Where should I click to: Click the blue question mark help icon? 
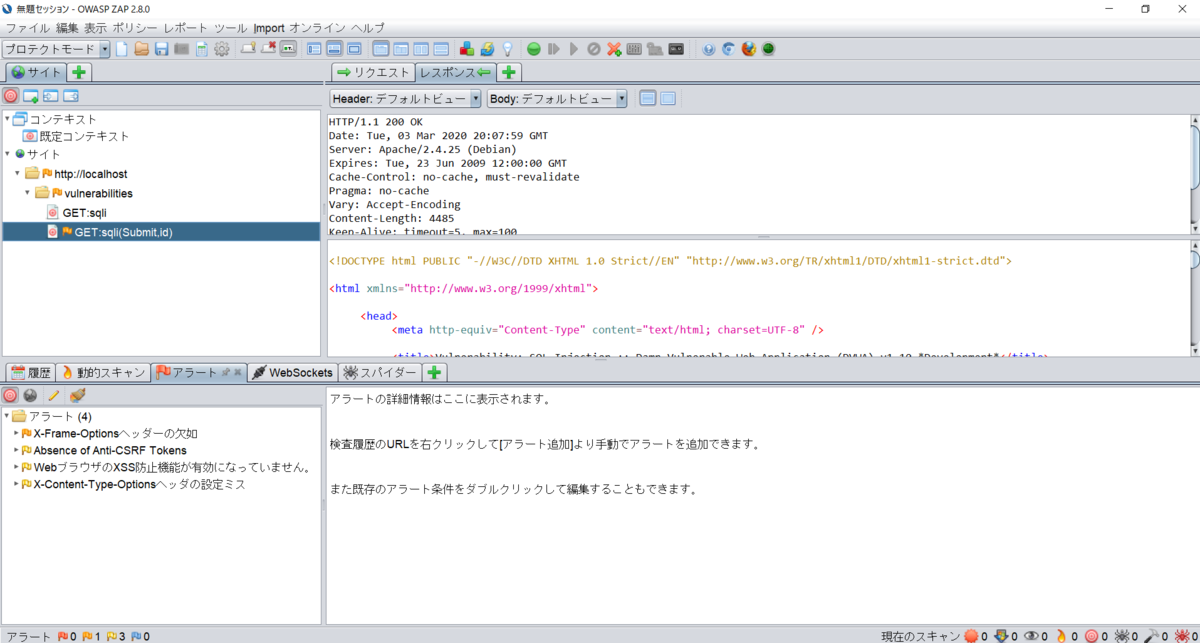click(709, 49)
